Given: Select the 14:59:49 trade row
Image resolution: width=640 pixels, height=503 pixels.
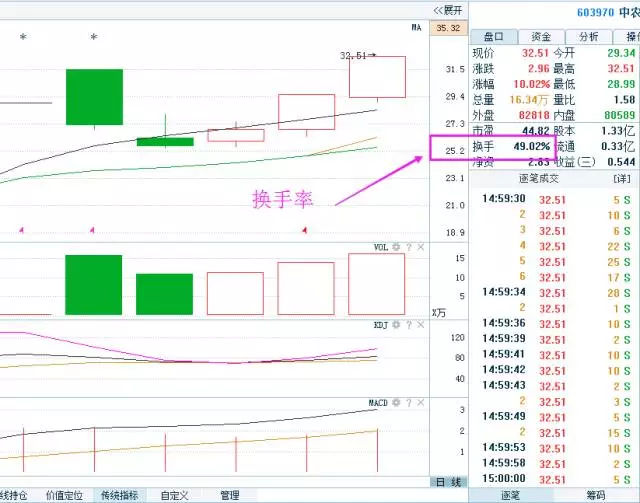Looking at the screenshot, I should pos(556,417).
